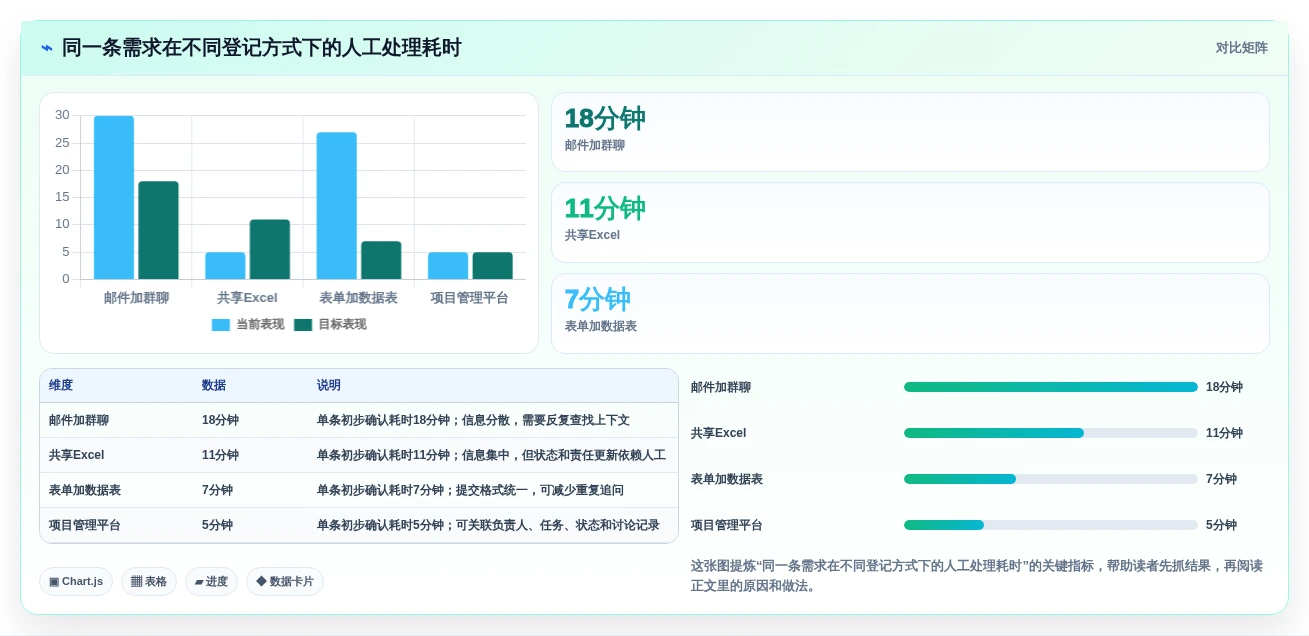Click the 数据卡片 tag chip
Viewport: 1309px width, 636px height.
click(285, 582)
